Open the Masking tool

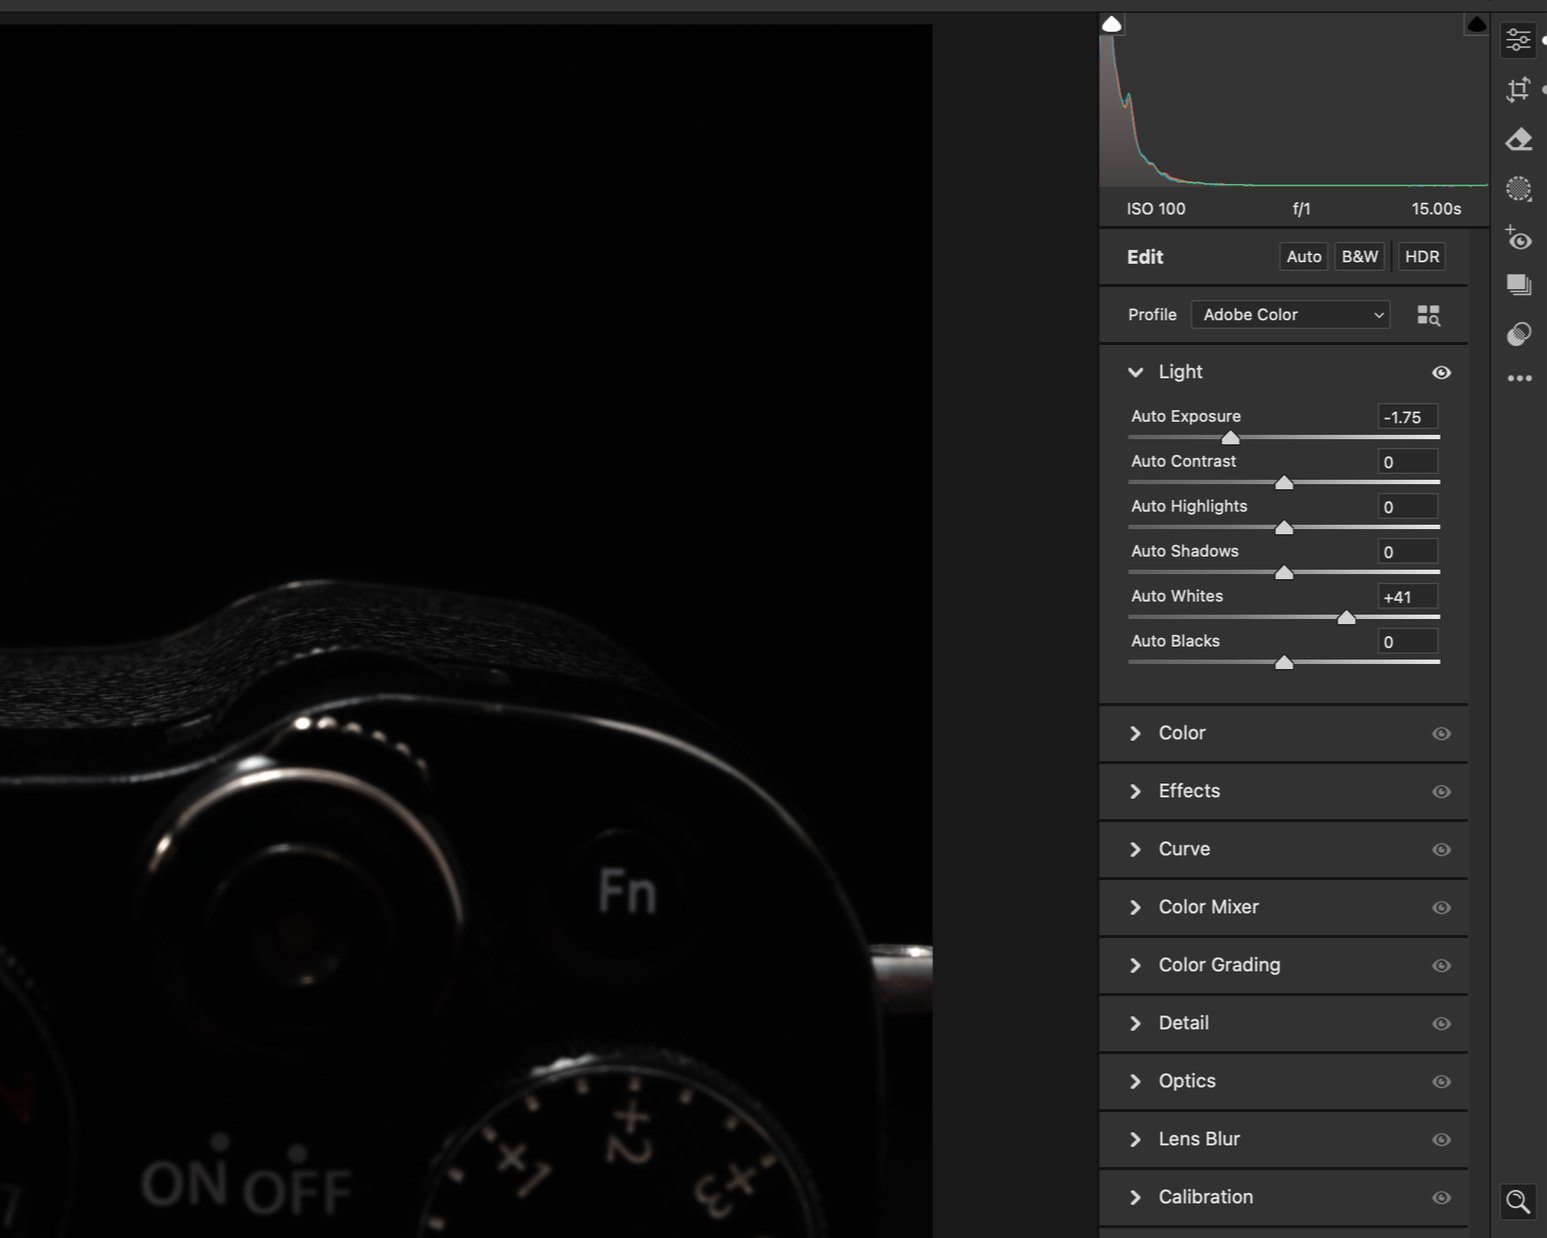click(x=1519, y=188)
